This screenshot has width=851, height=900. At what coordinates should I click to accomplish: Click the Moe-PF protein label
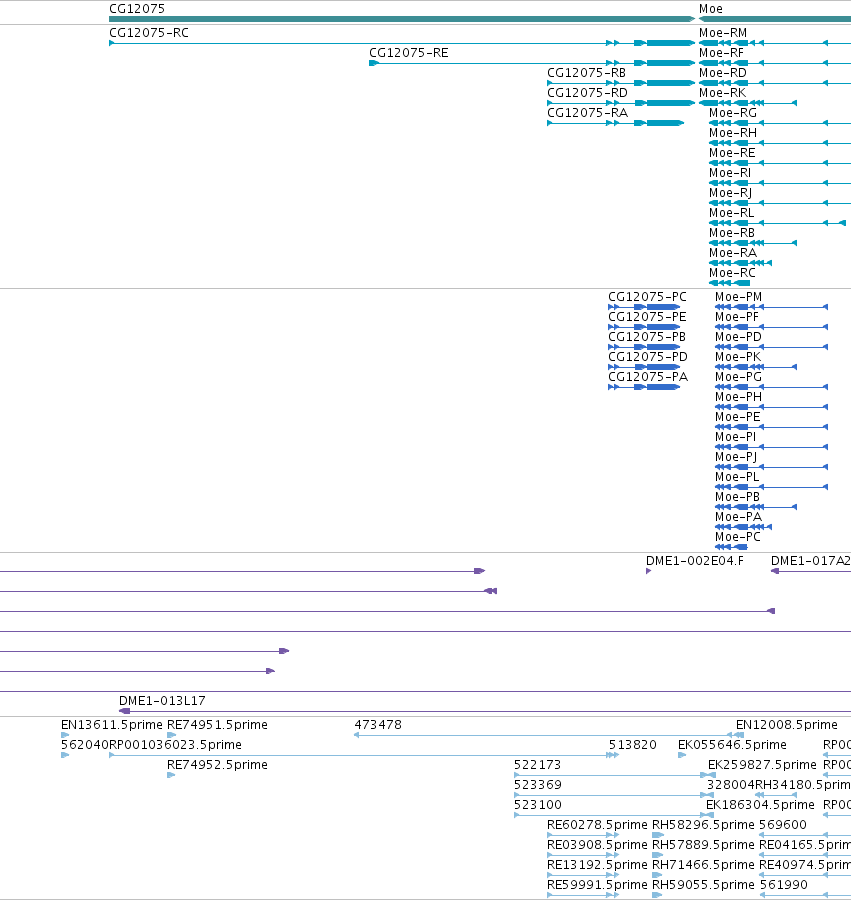tap(737, 317)
